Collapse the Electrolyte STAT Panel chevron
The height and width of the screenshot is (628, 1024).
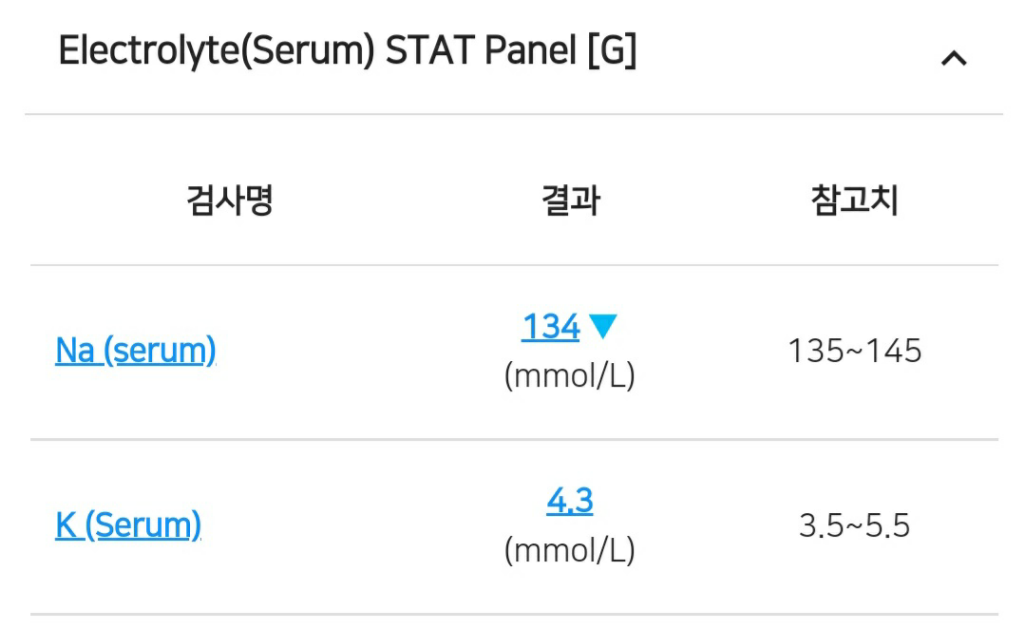point(954,59)
